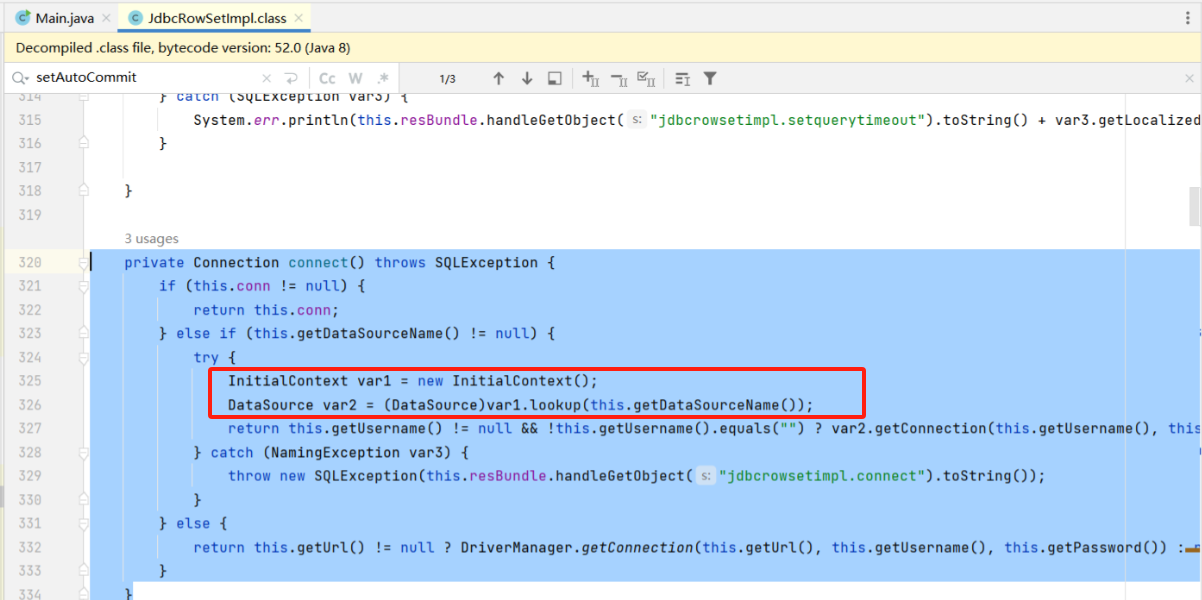Click the JdbcRowSetImpl.class file icon
1202x600 pixels.
coord(134,18)
